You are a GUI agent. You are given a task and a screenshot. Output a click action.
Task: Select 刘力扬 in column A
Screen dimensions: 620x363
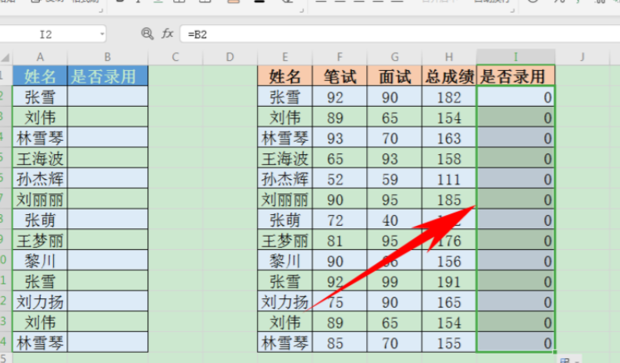pos(40,302)
